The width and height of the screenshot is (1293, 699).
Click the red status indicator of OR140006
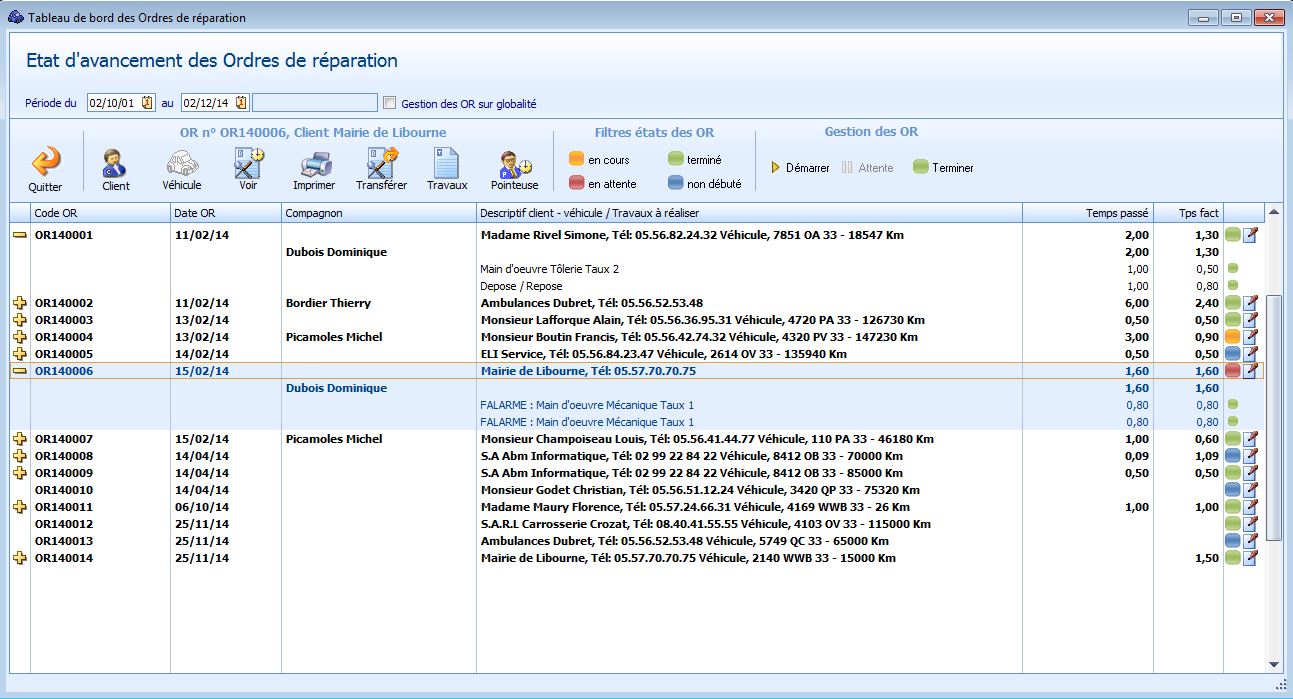click(x=1233, y=371)
